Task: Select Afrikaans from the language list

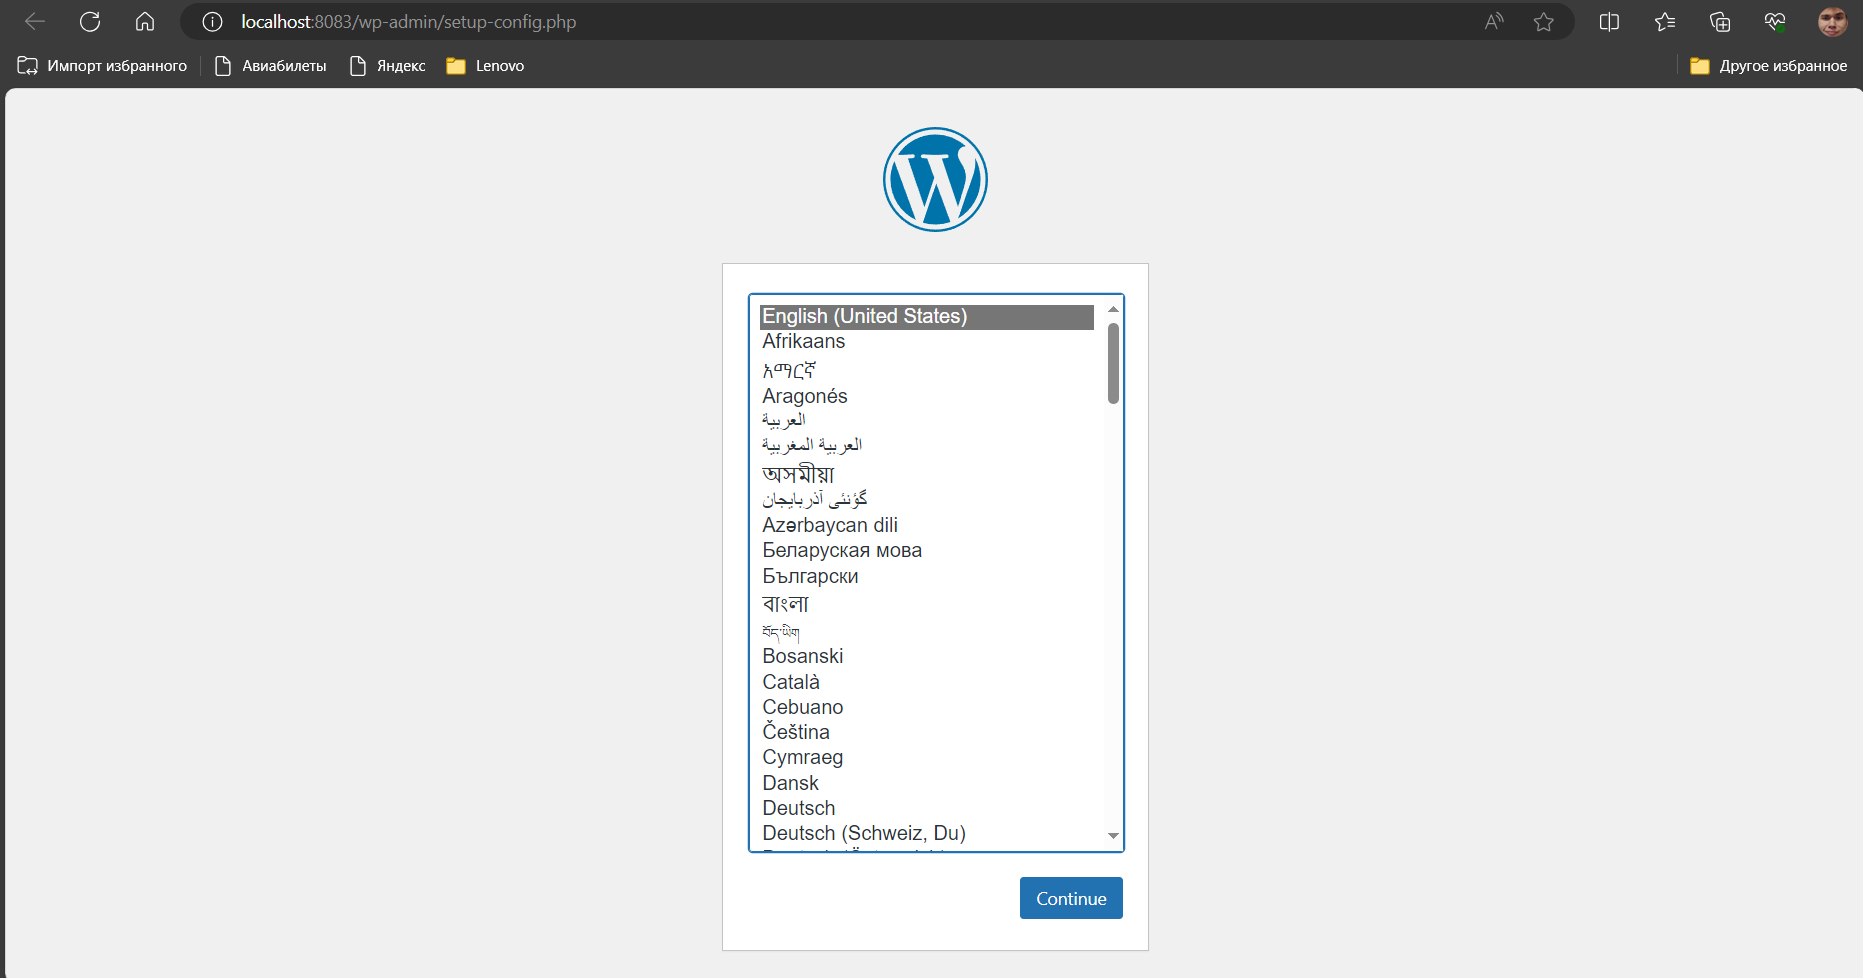Action: pos(926,342)
